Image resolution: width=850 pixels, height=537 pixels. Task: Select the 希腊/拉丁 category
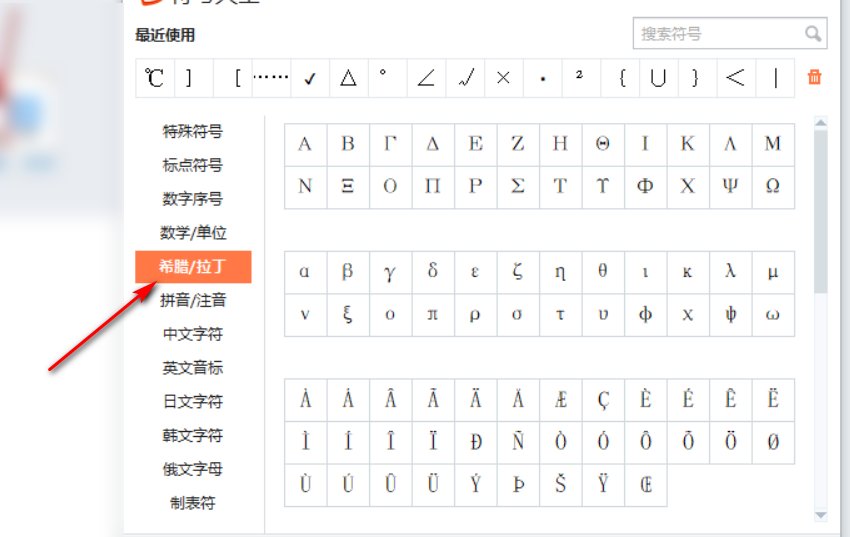(x=193, y=267)
